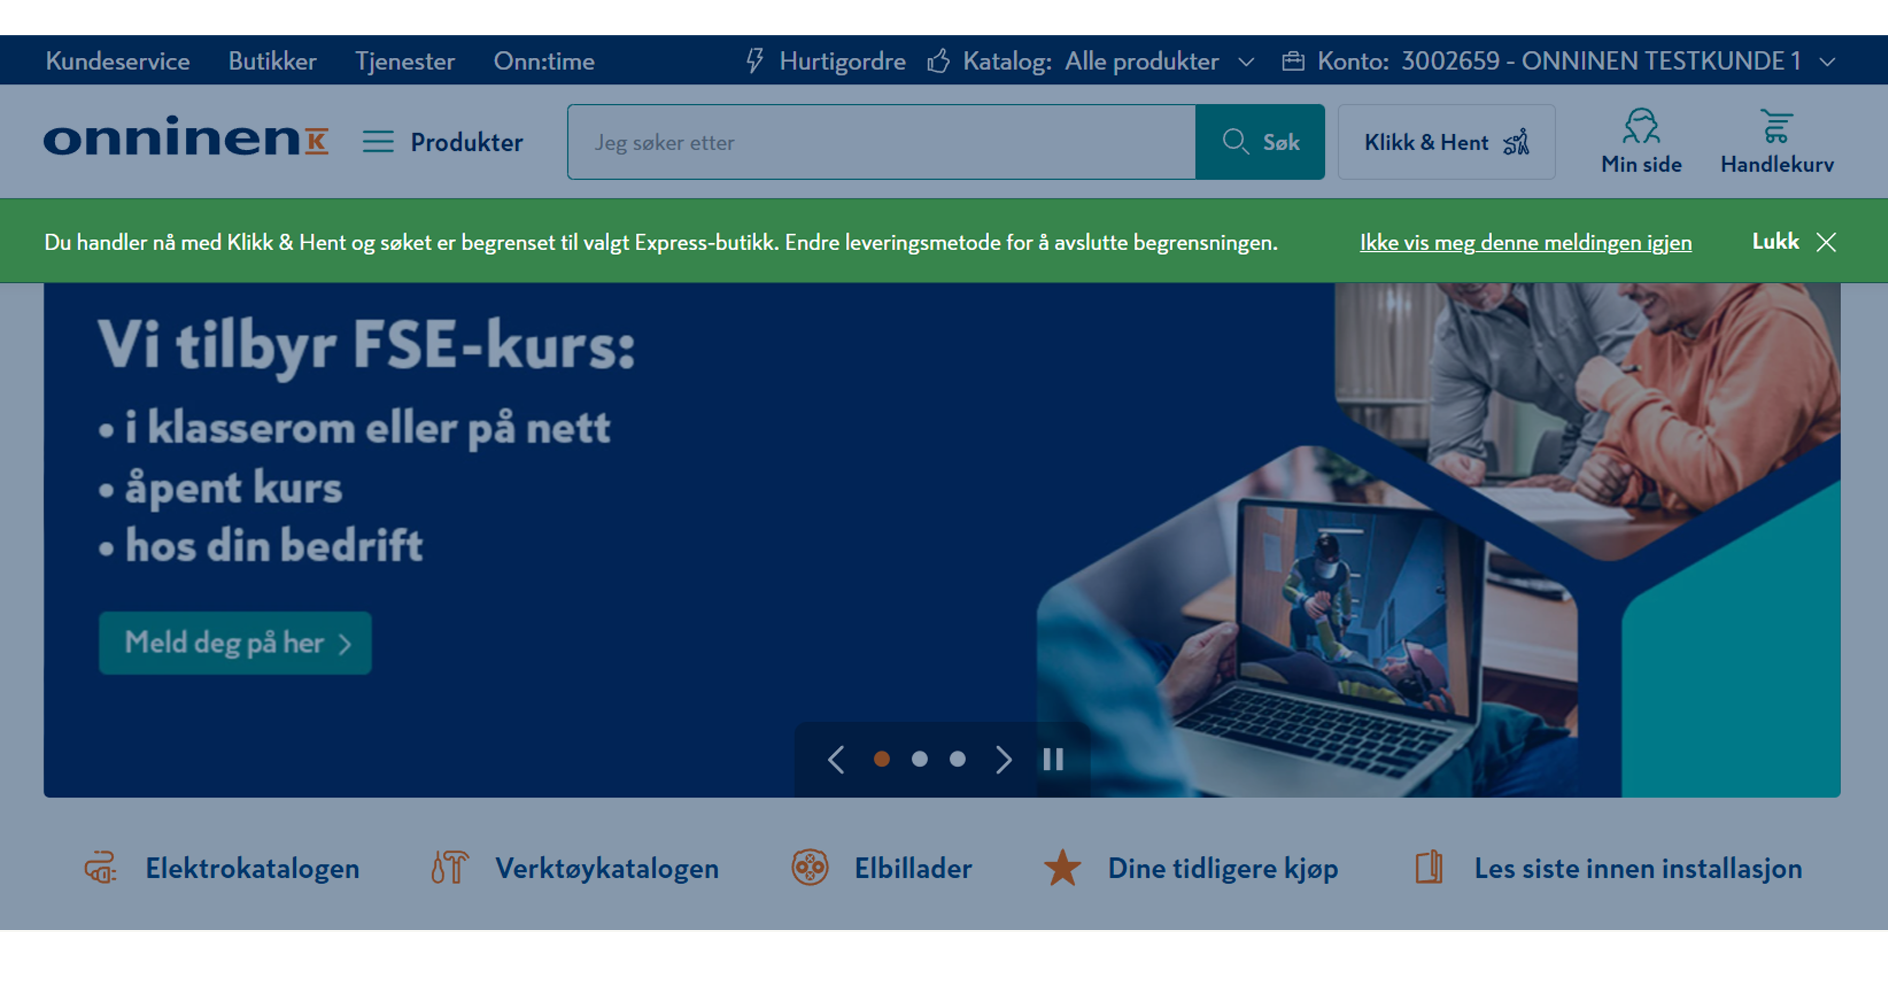Open Onn:time menu item
This screenshot has width=1888, height=1002.
544,61
